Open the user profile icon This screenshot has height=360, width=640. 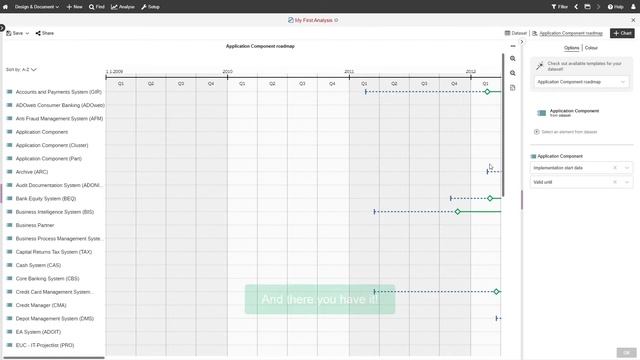[x=633, y=7]
